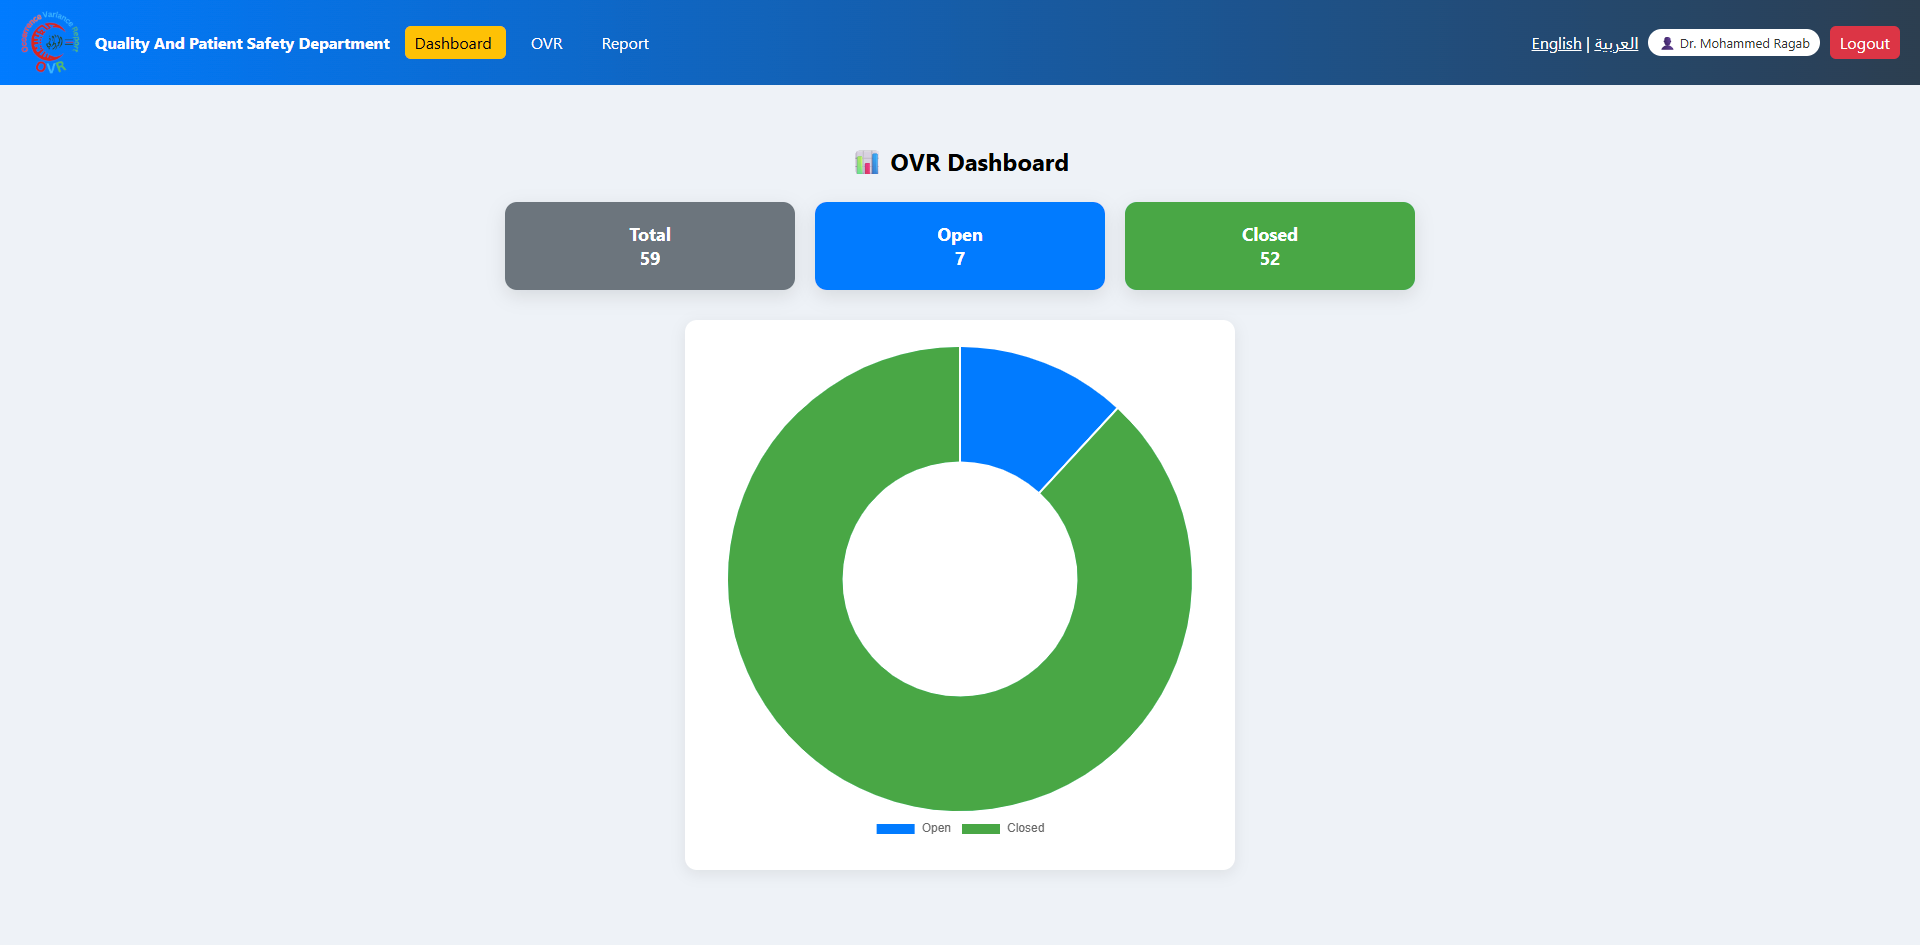Viewport: 1920px width, 945px height.
Task: Select the Closed 52 summary card
Action: click(x=1270, y=246)
